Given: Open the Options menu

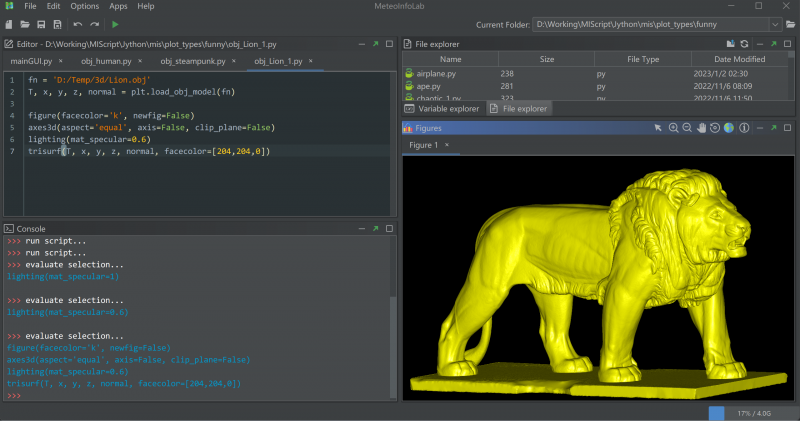Looking at the screenshot, I should pyautogui.click(x=84, y=6).
